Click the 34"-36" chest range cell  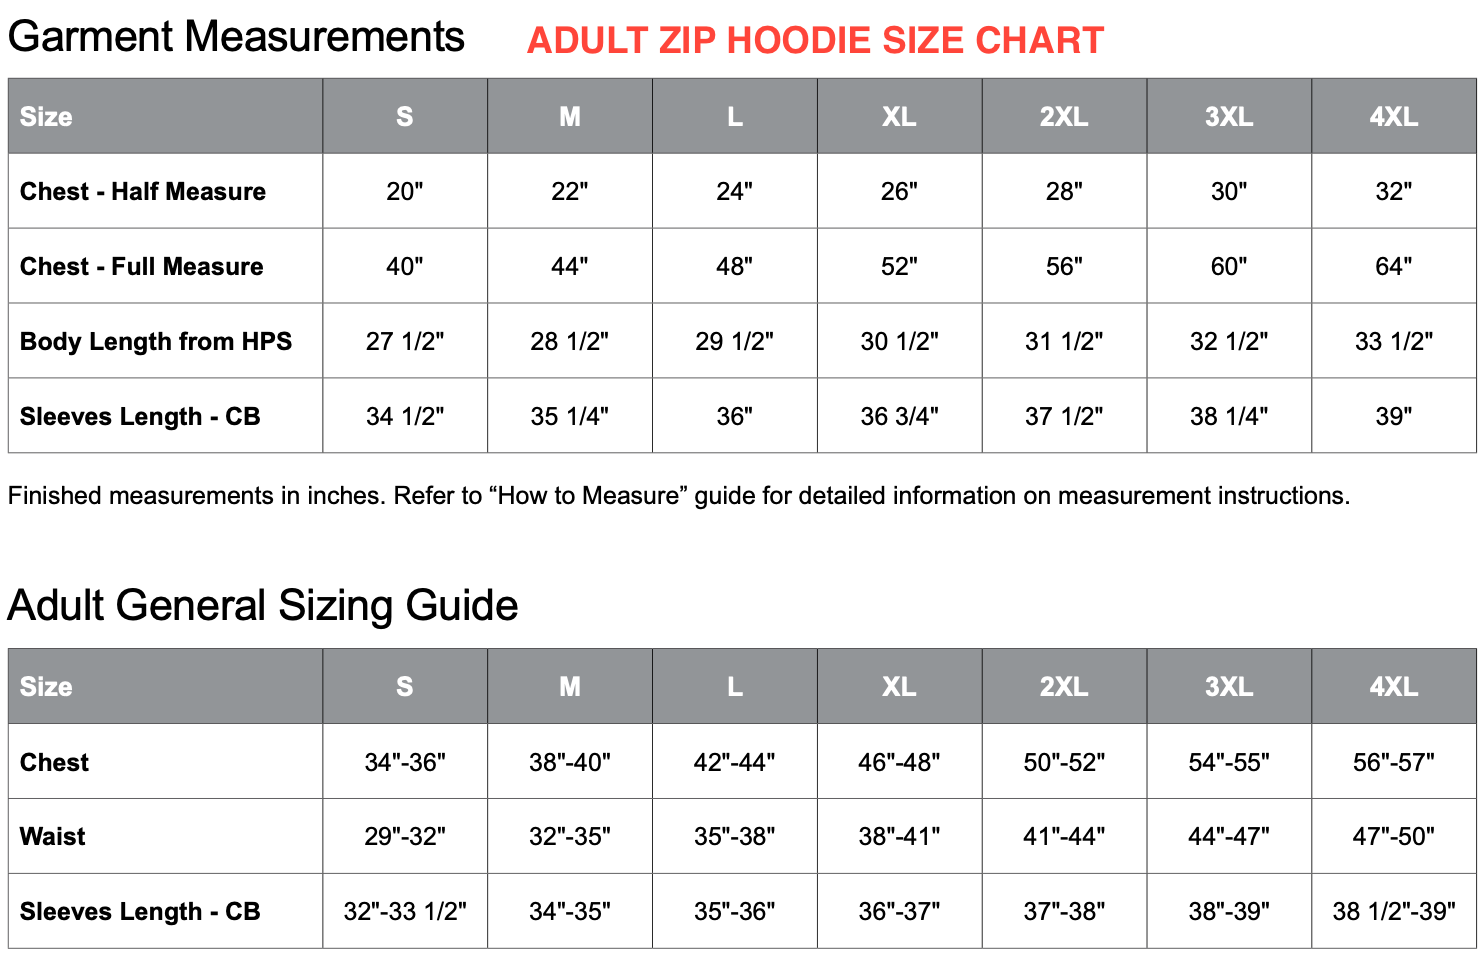click(405, 762)
